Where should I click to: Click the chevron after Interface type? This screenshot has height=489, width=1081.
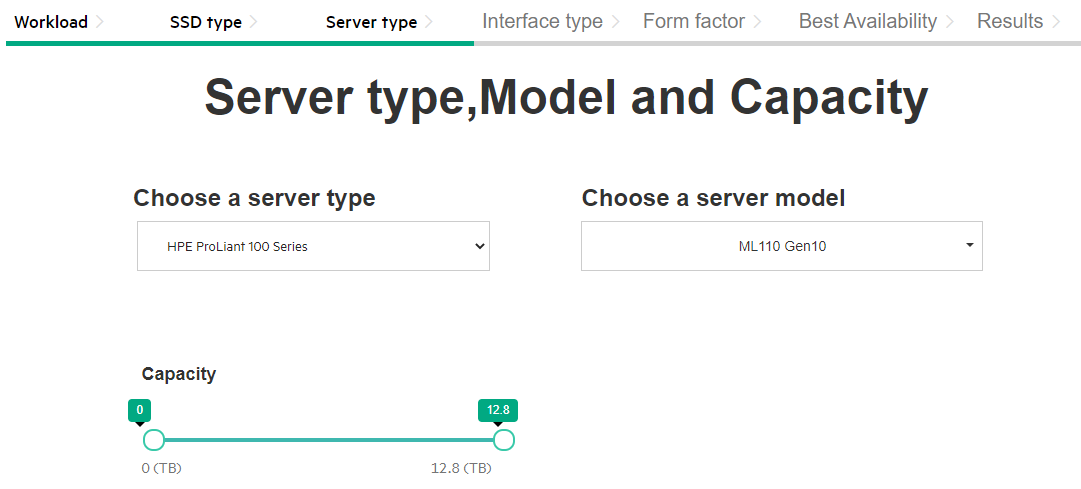click(615, 22)
